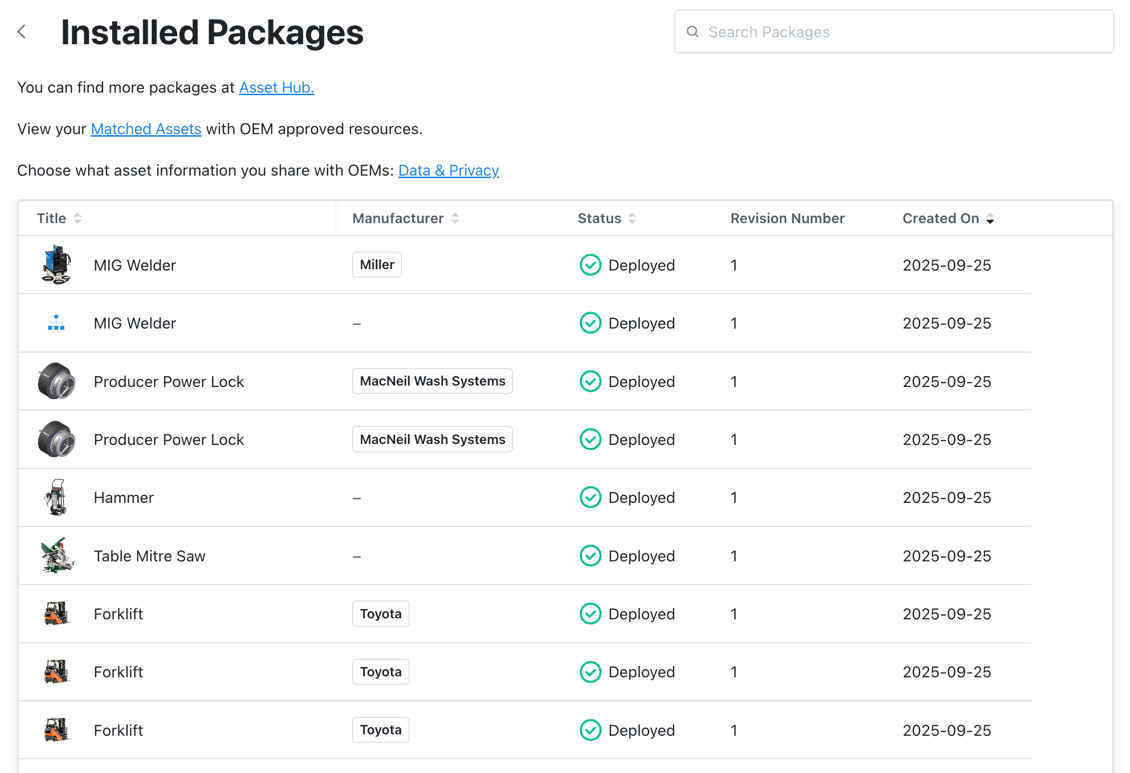Screen dimensions: 1130x773
Task: Sort by the Manufacturer column arrows
Action: point(455,218)
